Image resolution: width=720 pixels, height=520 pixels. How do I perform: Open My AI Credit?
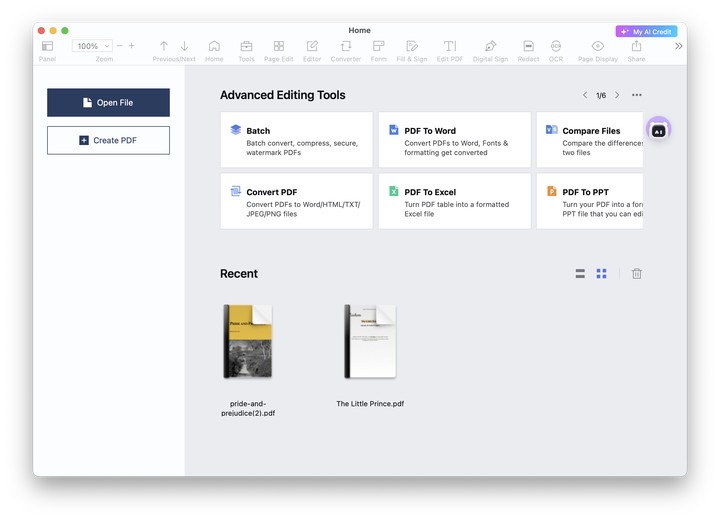[x=647, y=32]
